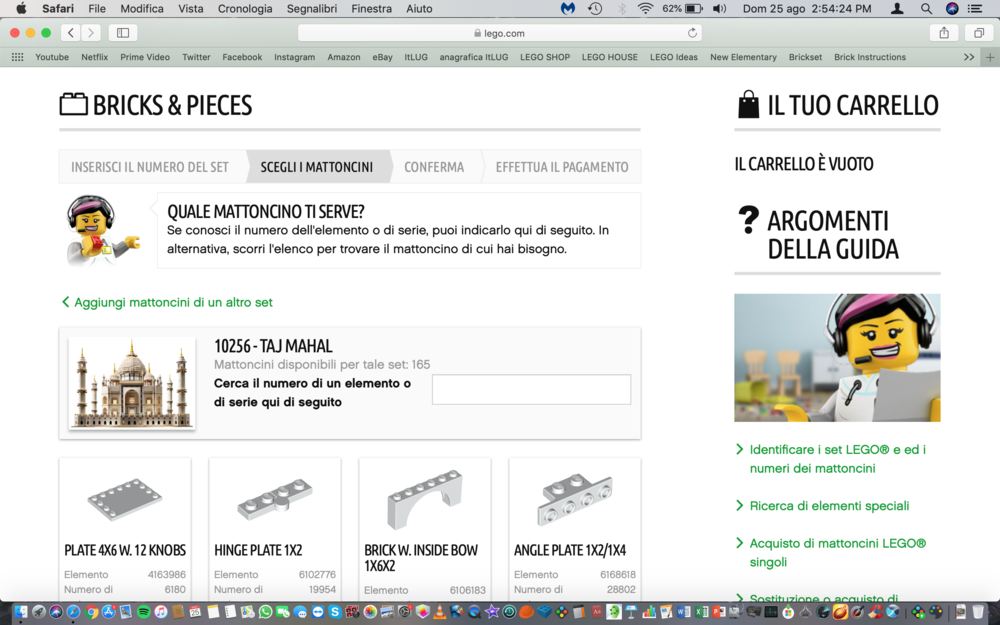This screenshot has height=625, width=1000.
Task: Click the Malwarebytes menu bar icon
Action: point(568,8)
